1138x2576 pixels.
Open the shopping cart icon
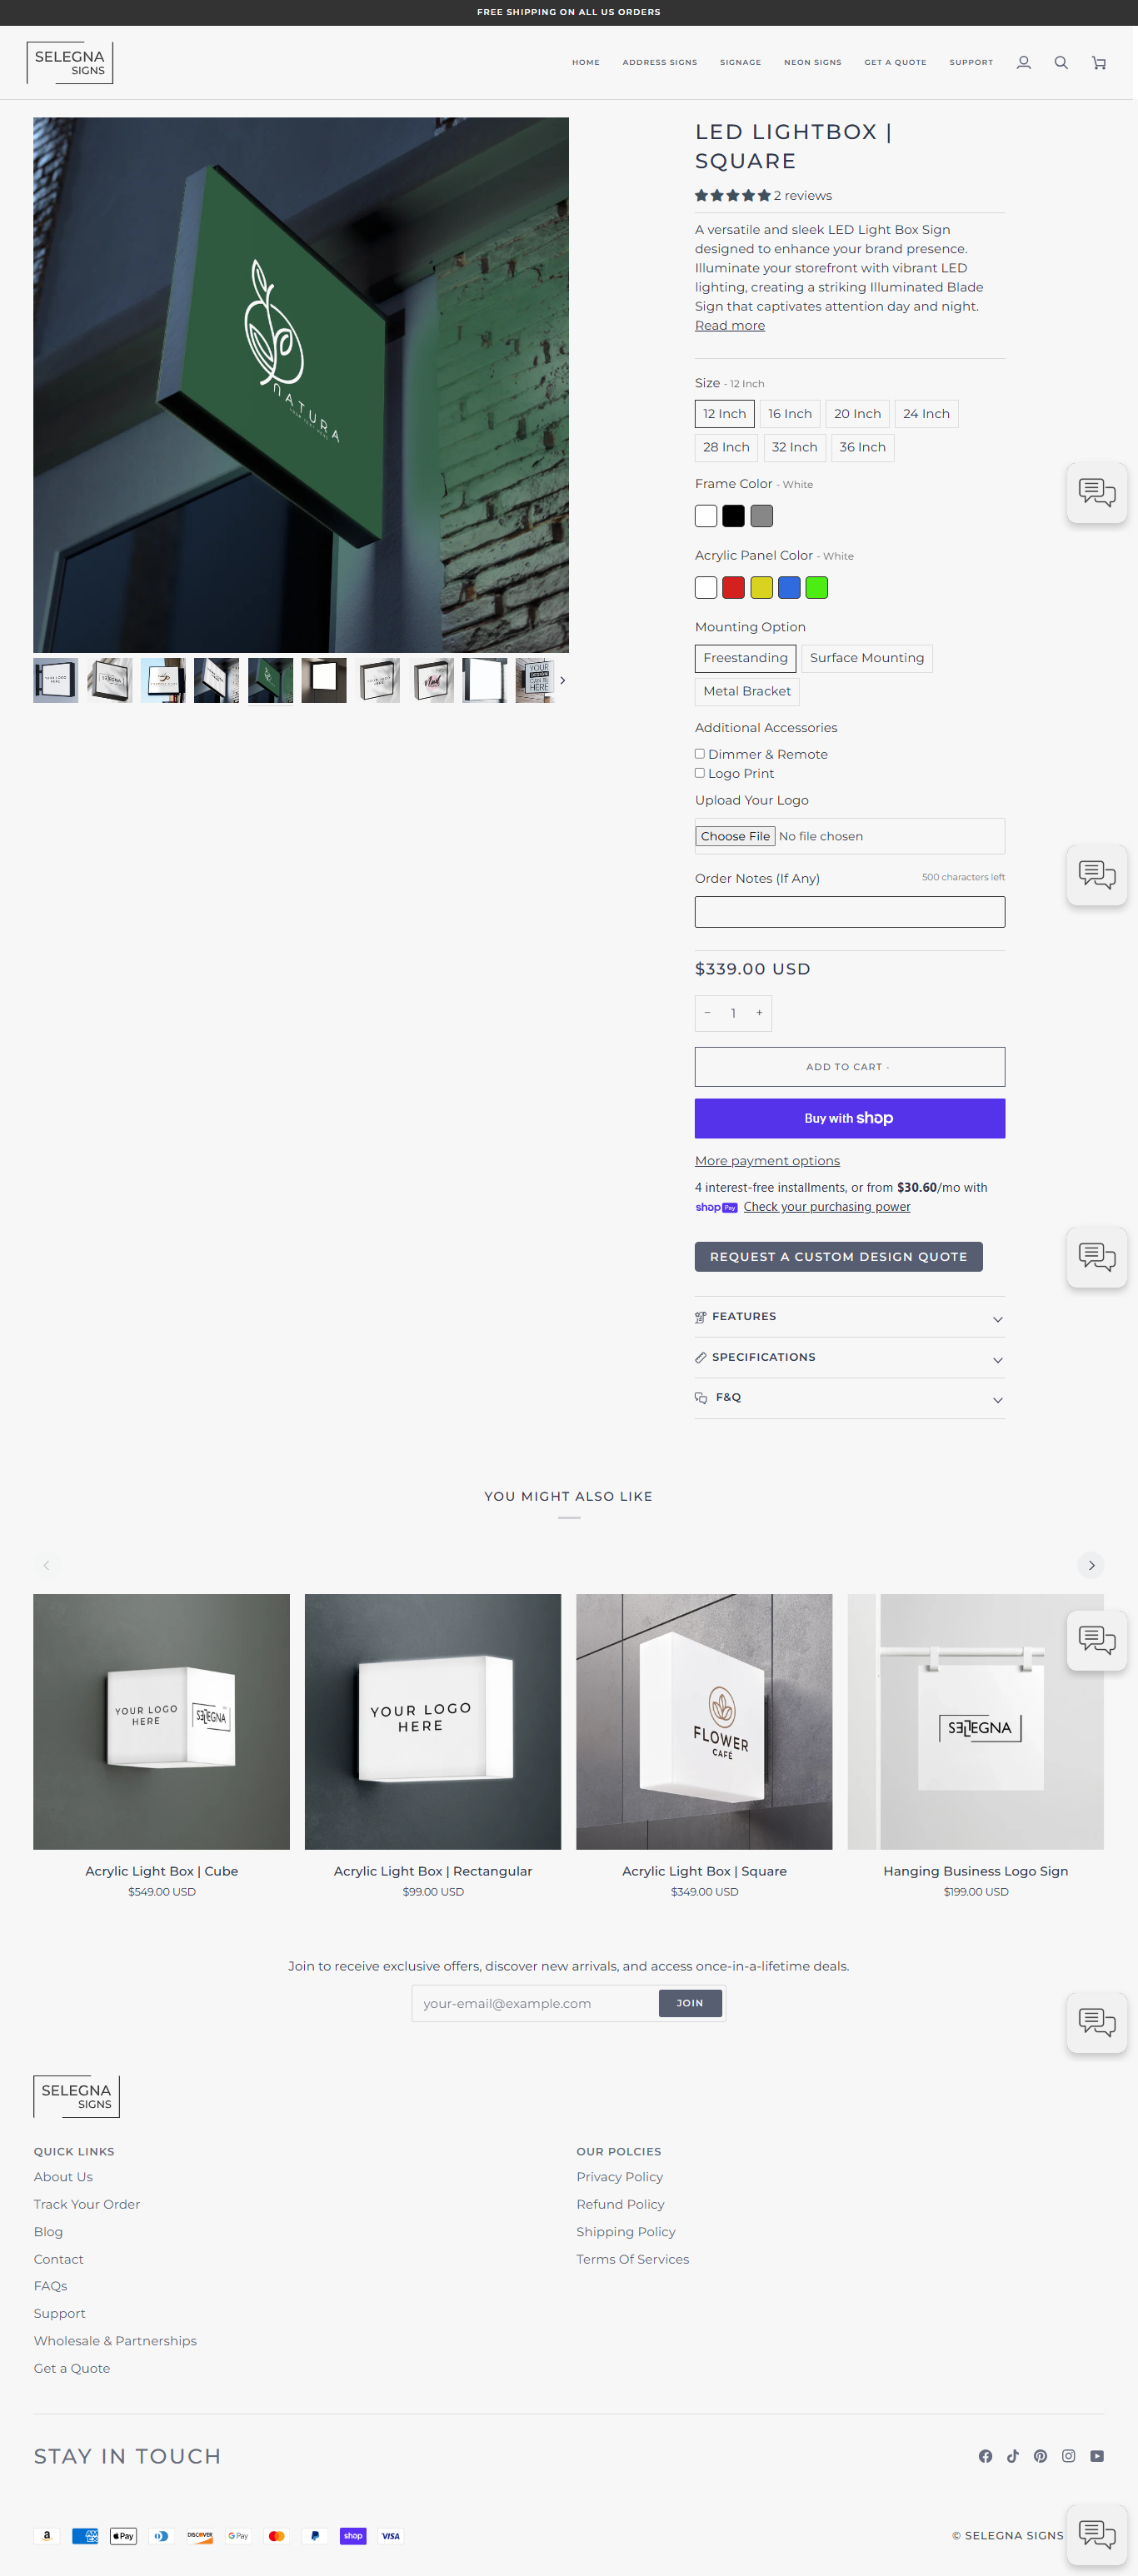(1099, 63)
